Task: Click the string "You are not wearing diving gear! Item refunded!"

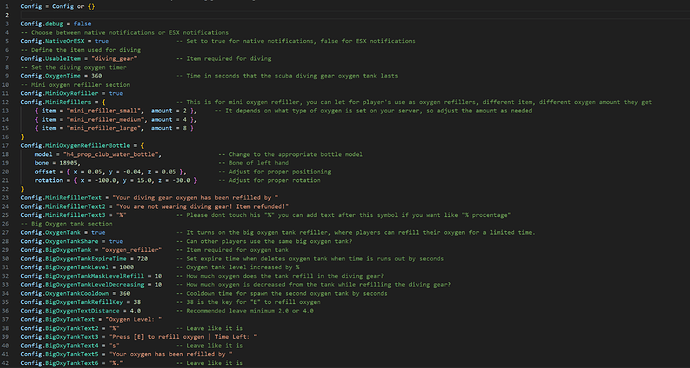Action: 202,206
